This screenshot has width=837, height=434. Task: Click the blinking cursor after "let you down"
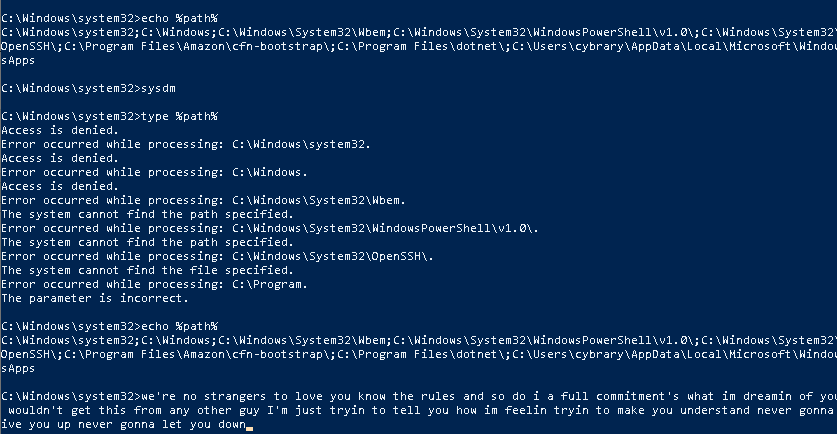(249, 428)
